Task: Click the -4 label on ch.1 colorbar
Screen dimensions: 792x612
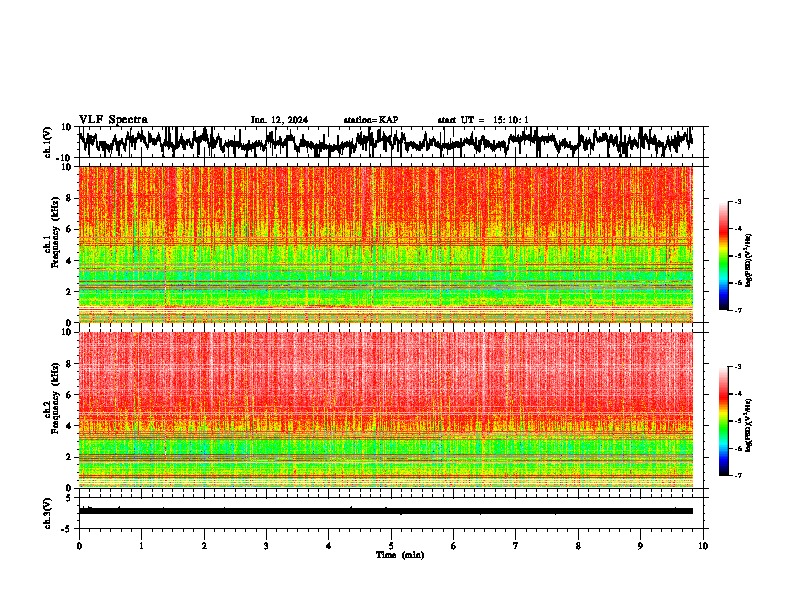Action: 737,229
